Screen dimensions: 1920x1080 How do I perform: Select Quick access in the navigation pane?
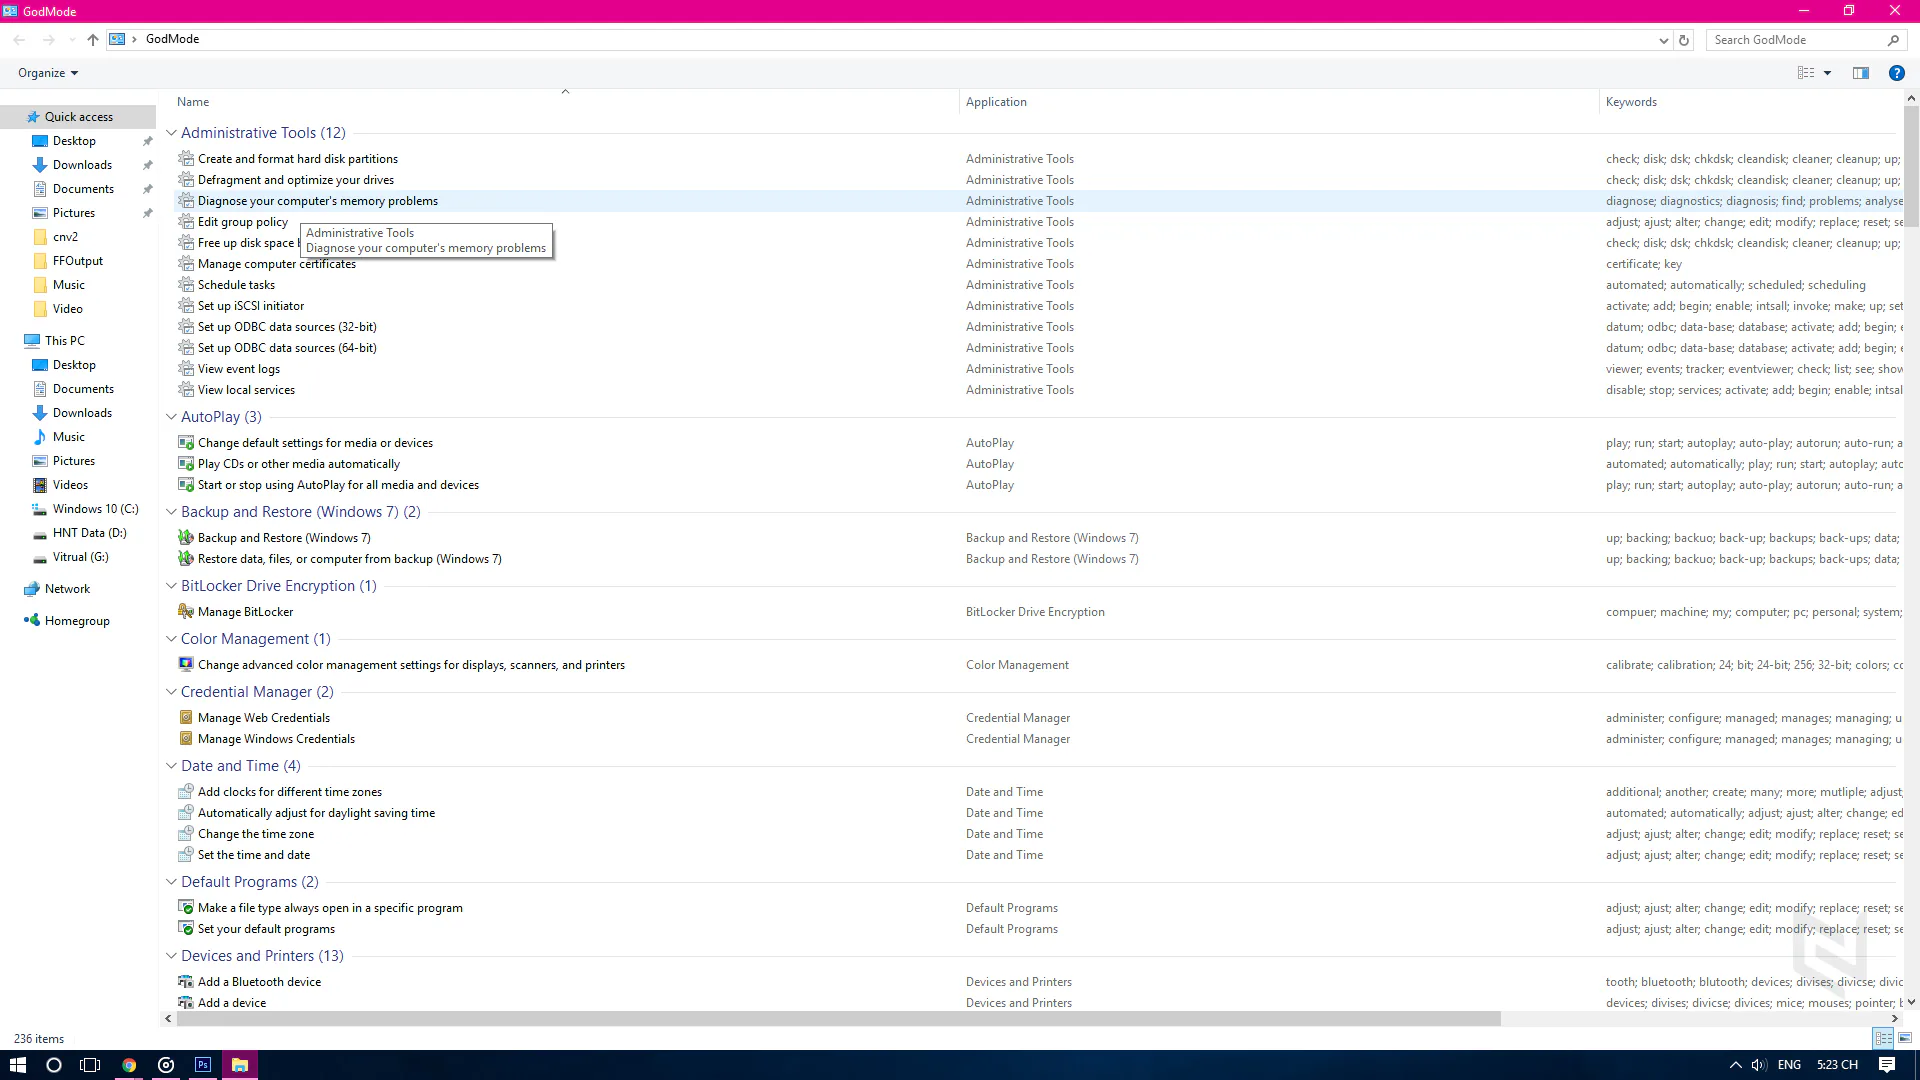click(x=78, y=117)
